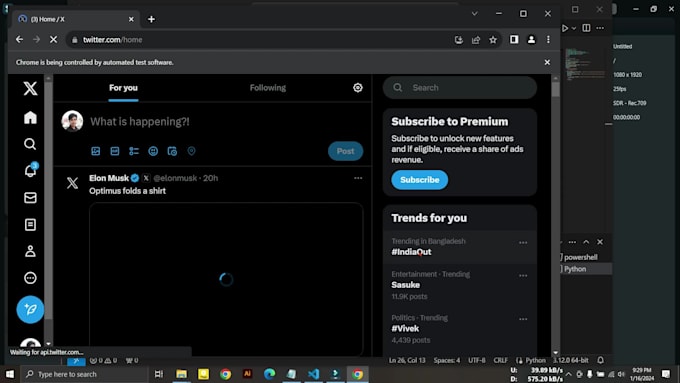This screenshot has height=383, width=680.
Task: Click the Lists icon in sidebar
Action: (x=30, y=225)
